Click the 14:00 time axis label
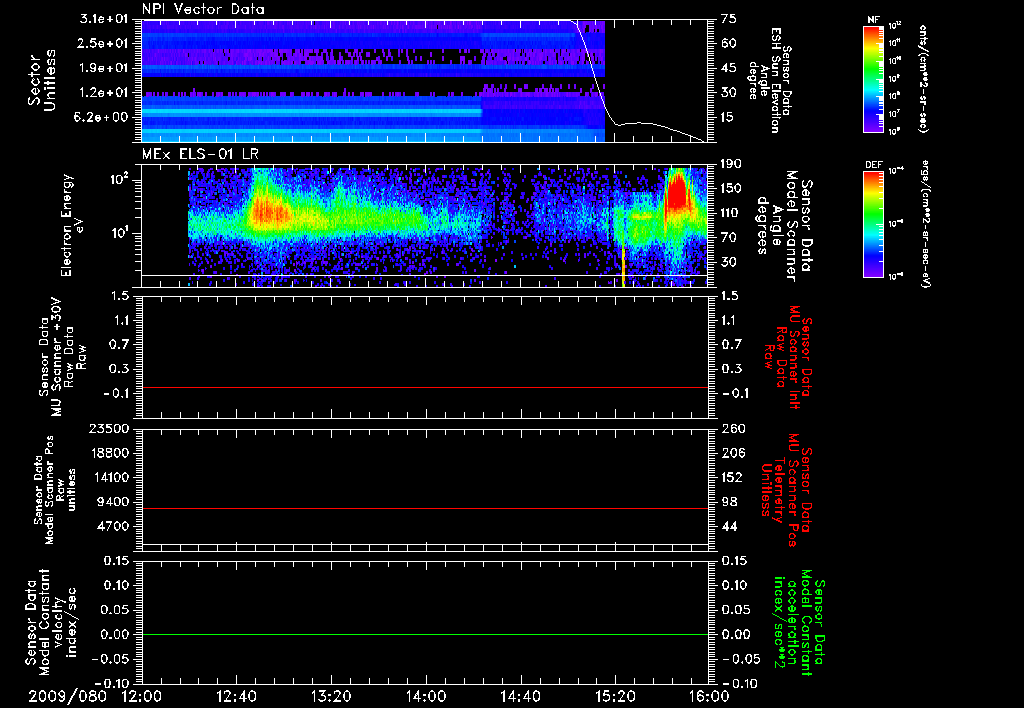Image resolution: width=1024 pixels, height=708 pixels. [426, 696]
